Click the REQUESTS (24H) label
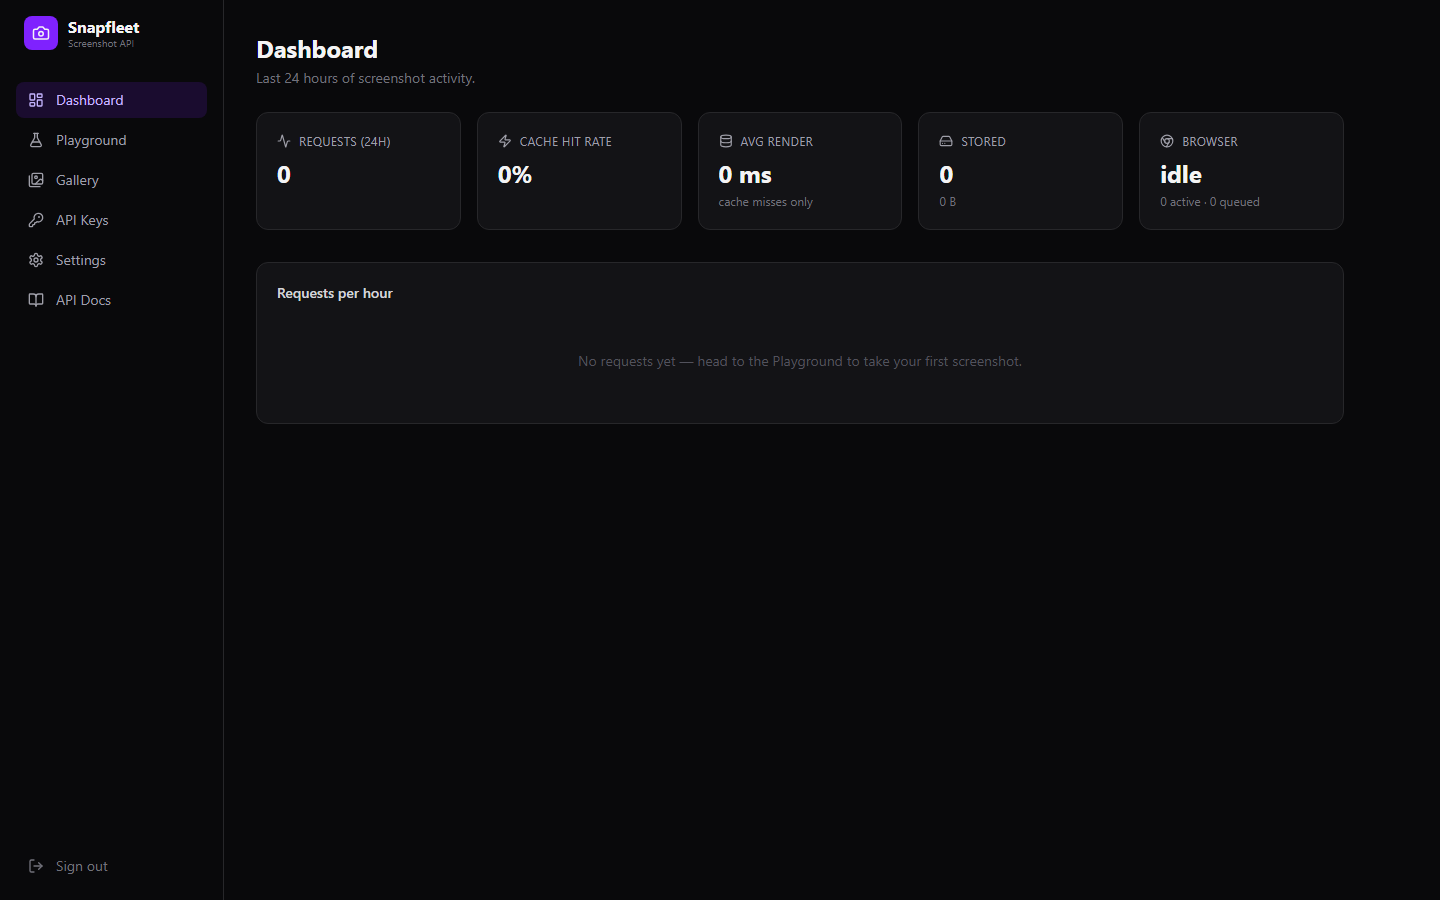This screenshot has width=1440, height=900. (x=344, y=142)
